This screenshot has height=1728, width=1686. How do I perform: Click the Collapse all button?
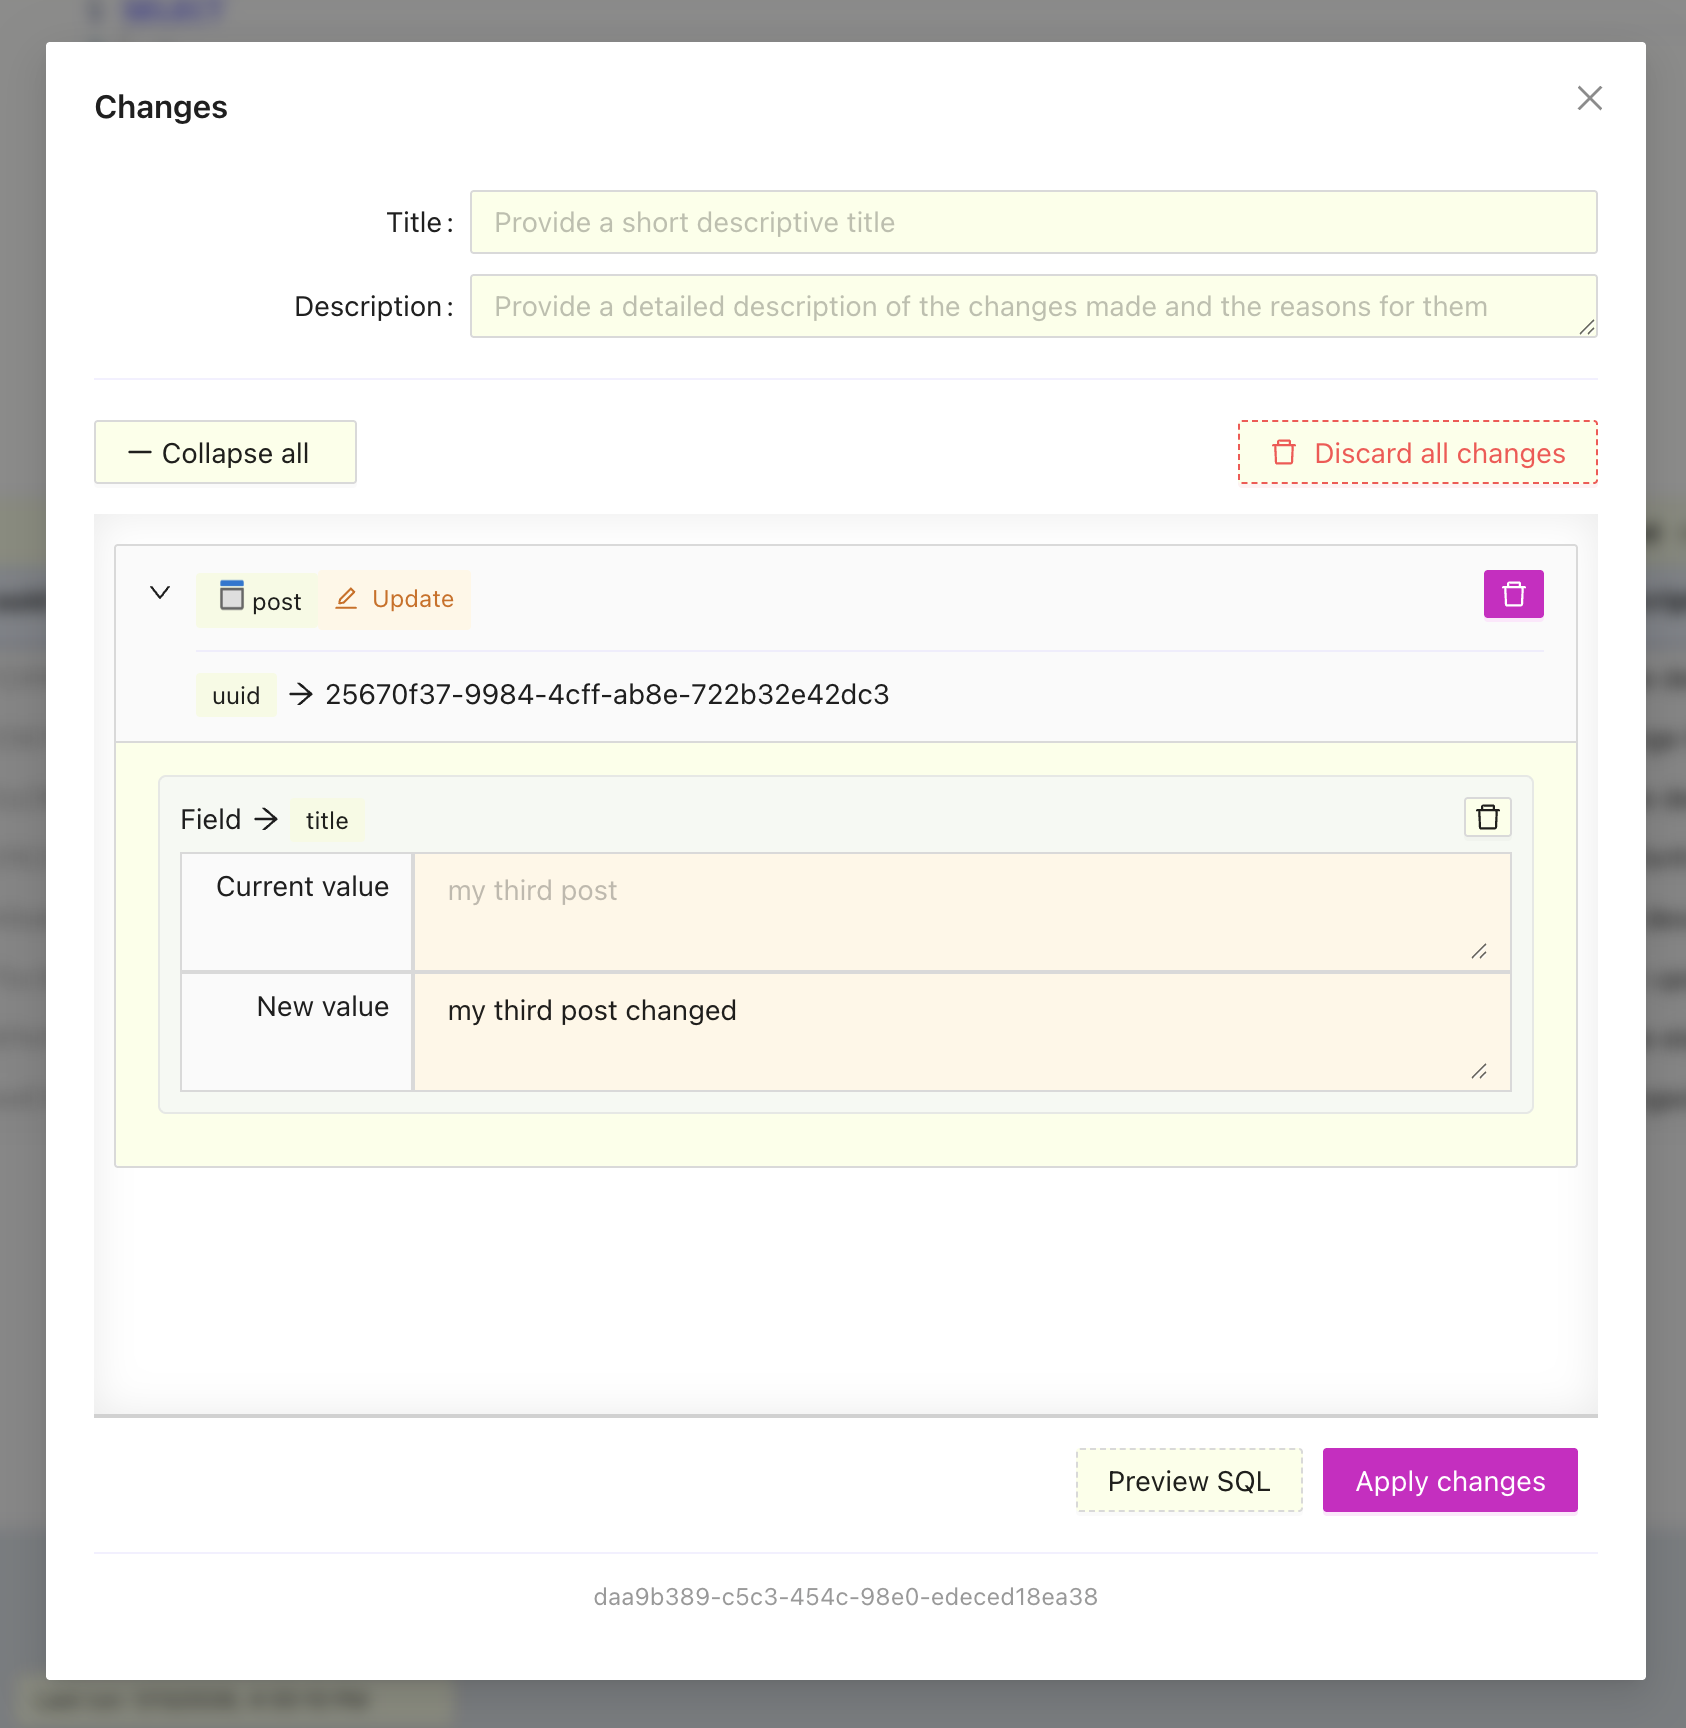pyautogui.click(x=225, y=453)
